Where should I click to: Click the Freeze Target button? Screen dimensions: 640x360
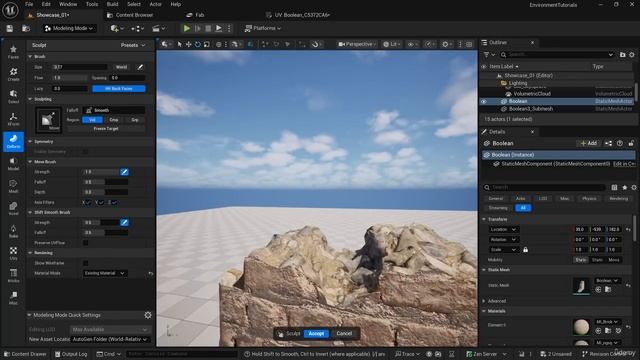[106, 129]
